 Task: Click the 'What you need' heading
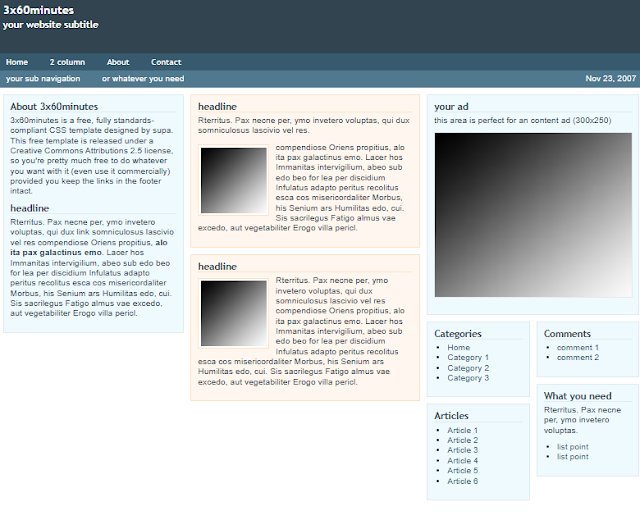[578, 396]
